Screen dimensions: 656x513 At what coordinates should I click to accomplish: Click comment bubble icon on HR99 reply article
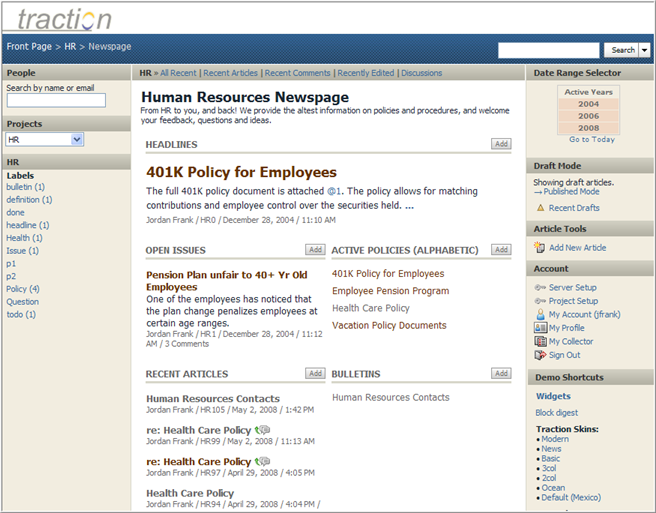pyautogui.click(x=263, y=430)
